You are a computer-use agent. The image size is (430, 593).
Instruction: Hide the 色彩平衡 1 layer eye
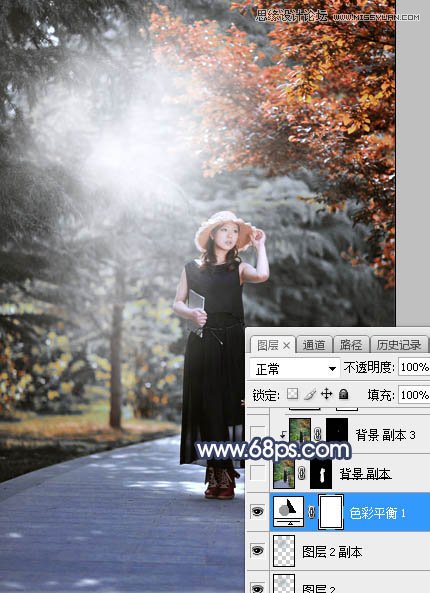coord(258,512)
